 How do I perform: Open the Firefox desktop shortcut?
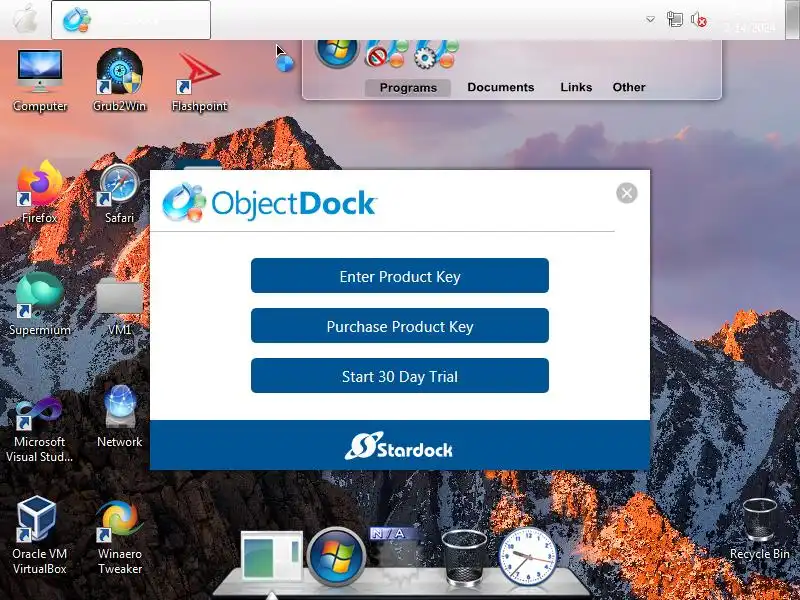40,192
